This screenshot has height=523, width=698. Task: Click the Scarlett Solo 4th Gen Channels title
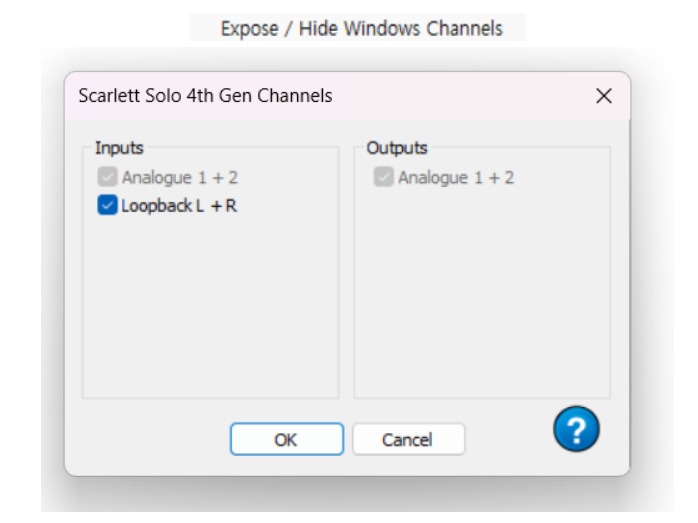(205, 96)
